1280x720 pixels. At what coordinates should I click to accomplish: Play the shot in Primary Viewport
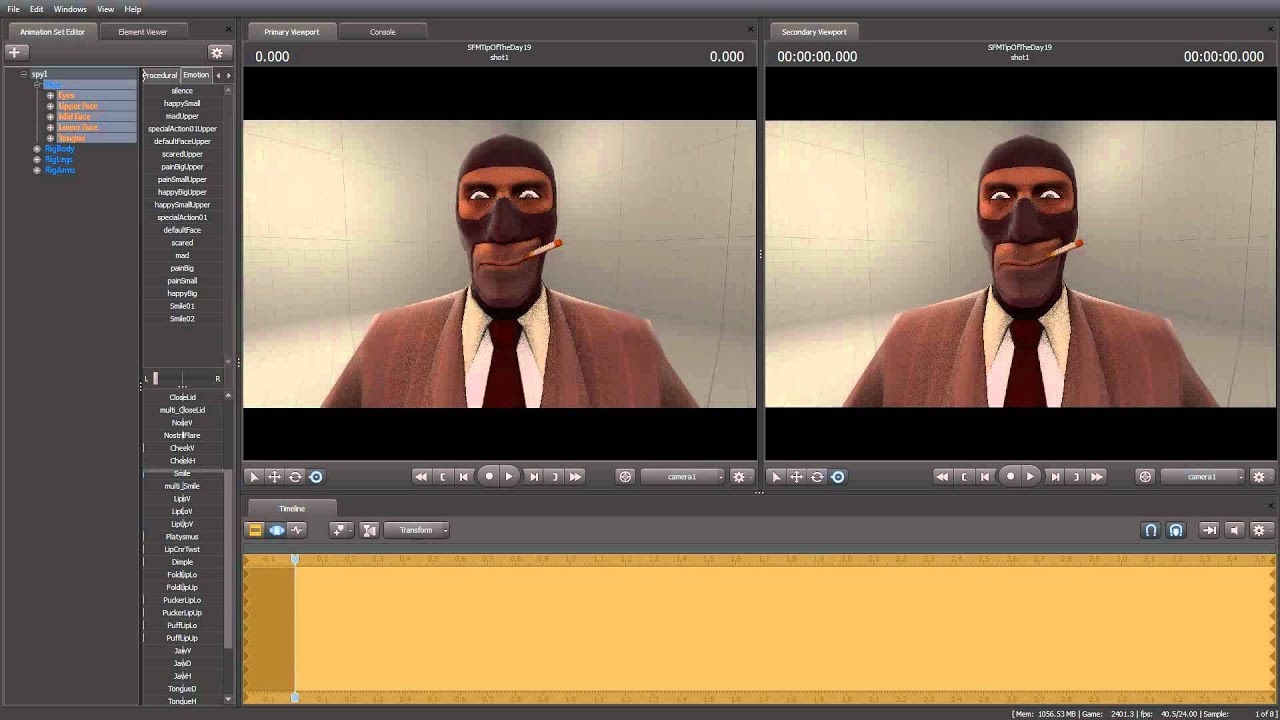509,477
